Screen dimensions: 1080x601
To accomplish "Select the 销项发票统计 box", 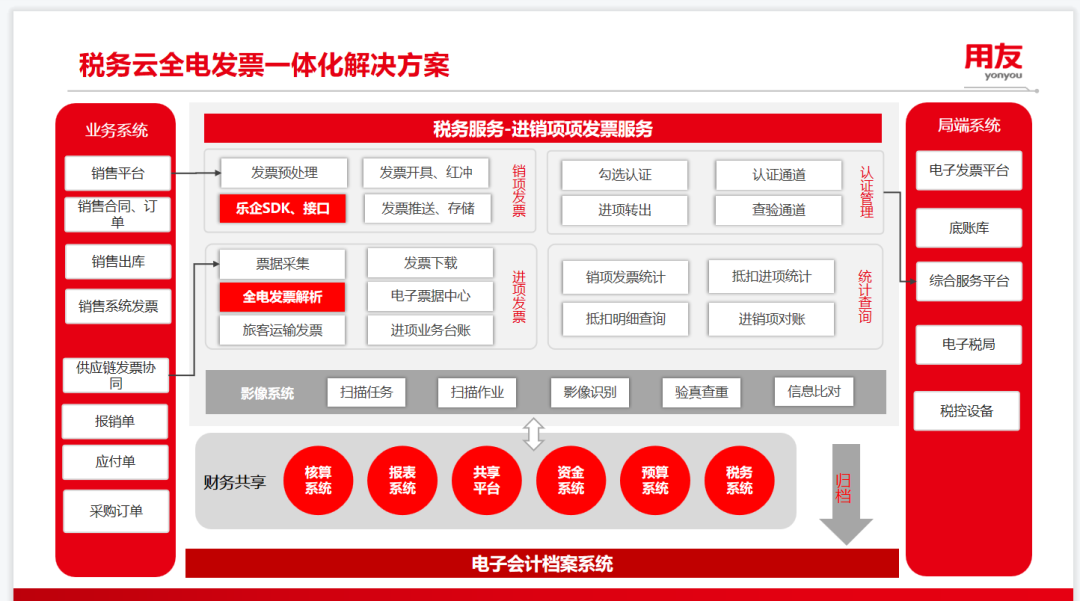I will (625, 277).
